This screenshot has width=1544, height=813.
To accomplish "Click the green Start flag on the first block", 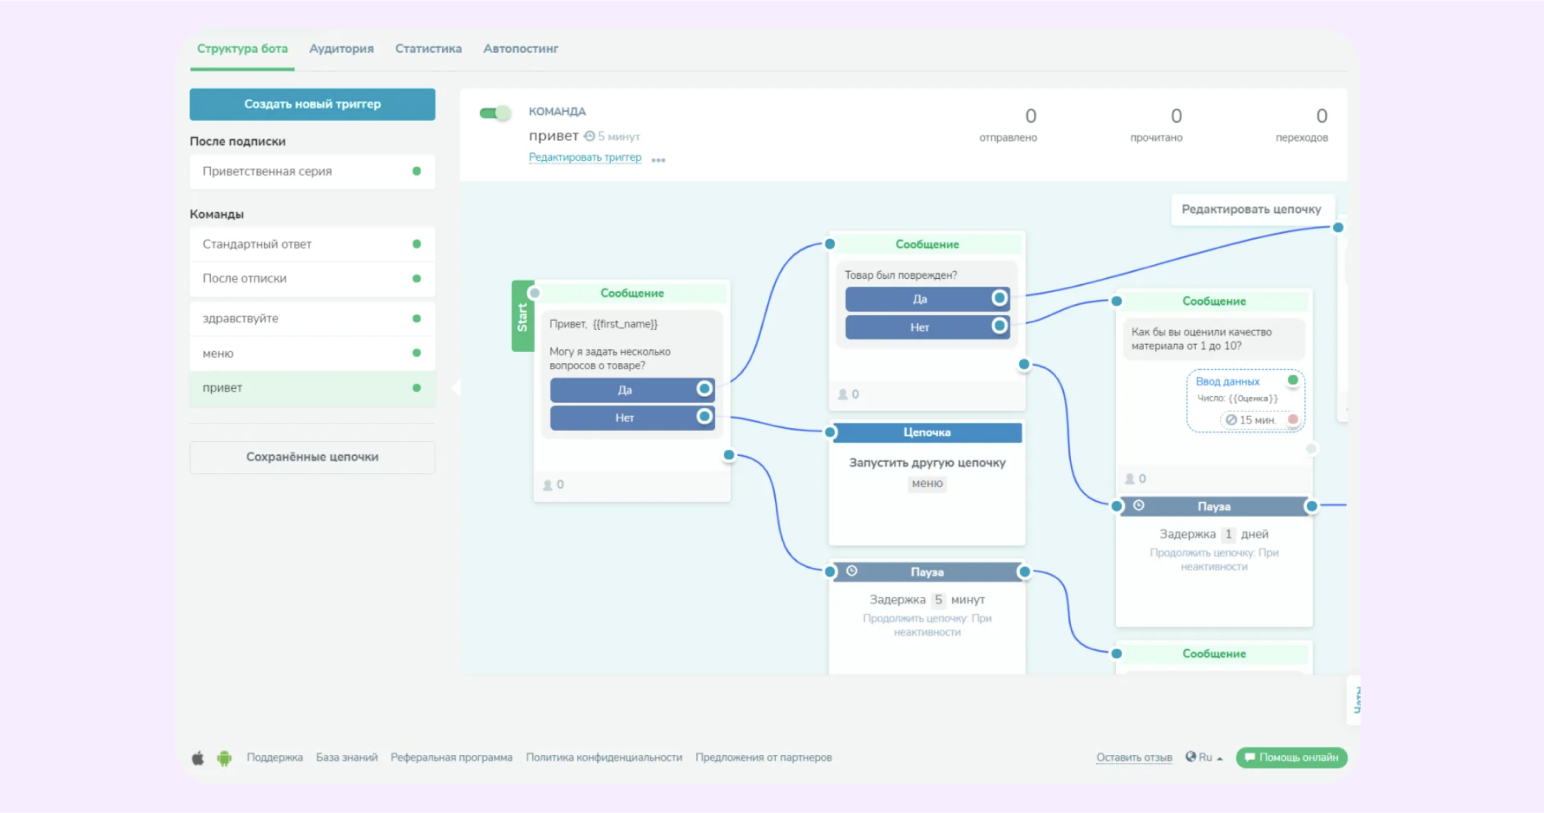I will point(522,316).
